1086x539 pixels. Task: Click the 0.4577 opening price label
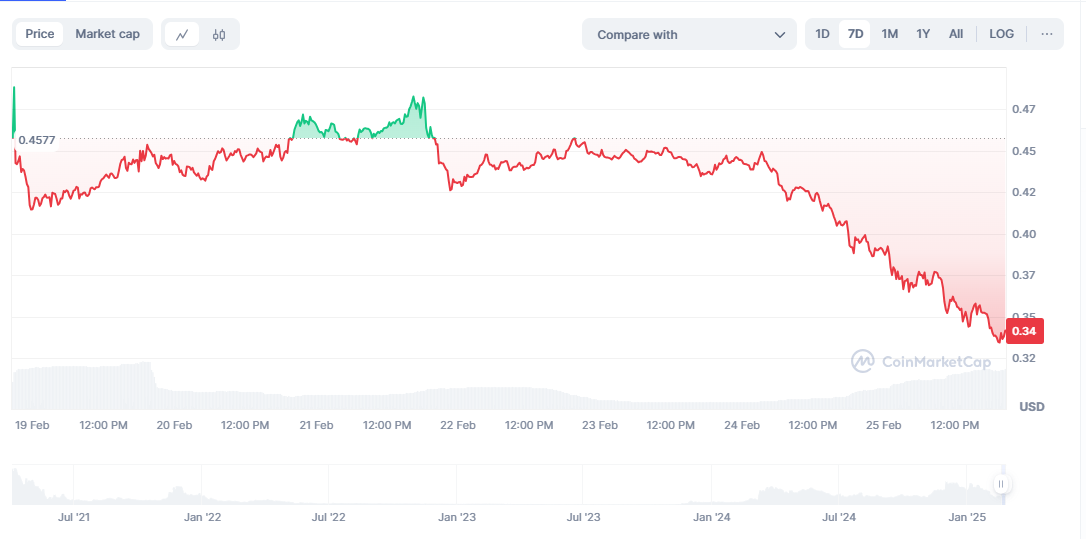[x=35, y=140]
